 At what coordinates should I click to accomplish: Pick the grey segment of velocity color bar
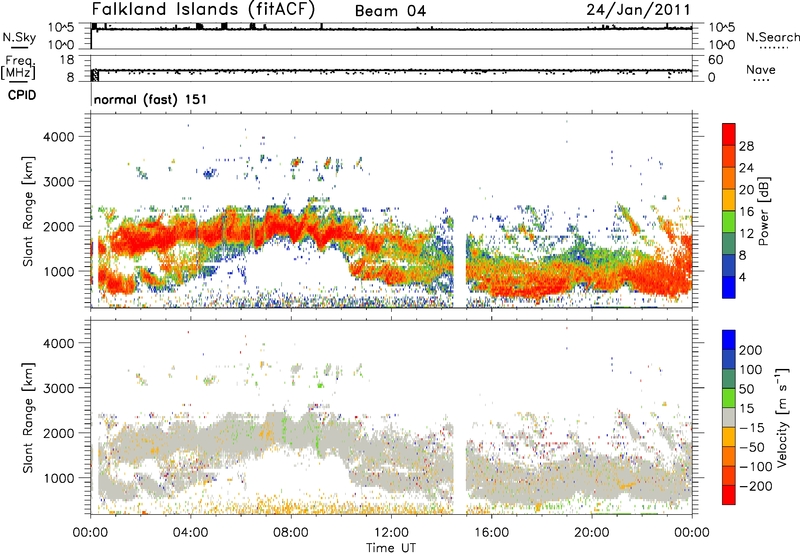729,417
